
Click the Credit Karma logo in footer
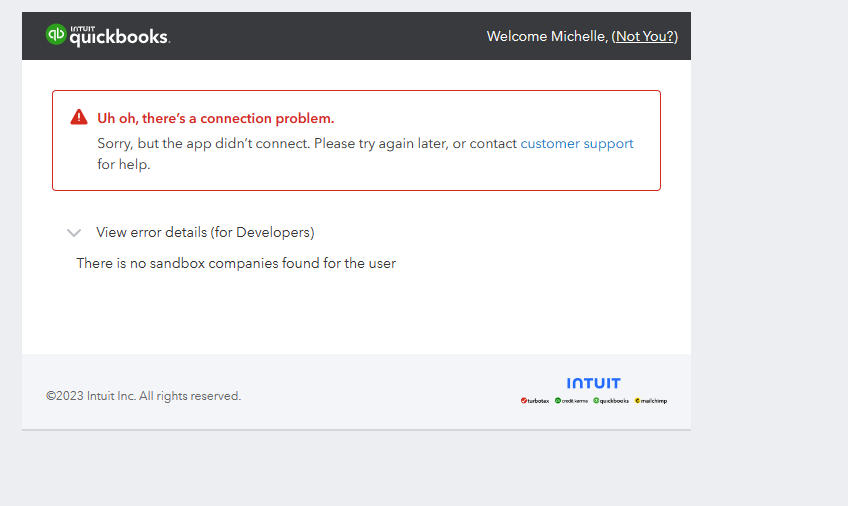(571, 401)
